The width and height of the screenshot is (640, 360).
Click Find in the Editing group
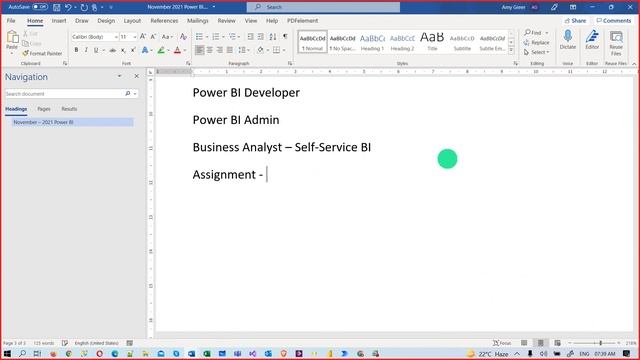click(x=533, y=33)
